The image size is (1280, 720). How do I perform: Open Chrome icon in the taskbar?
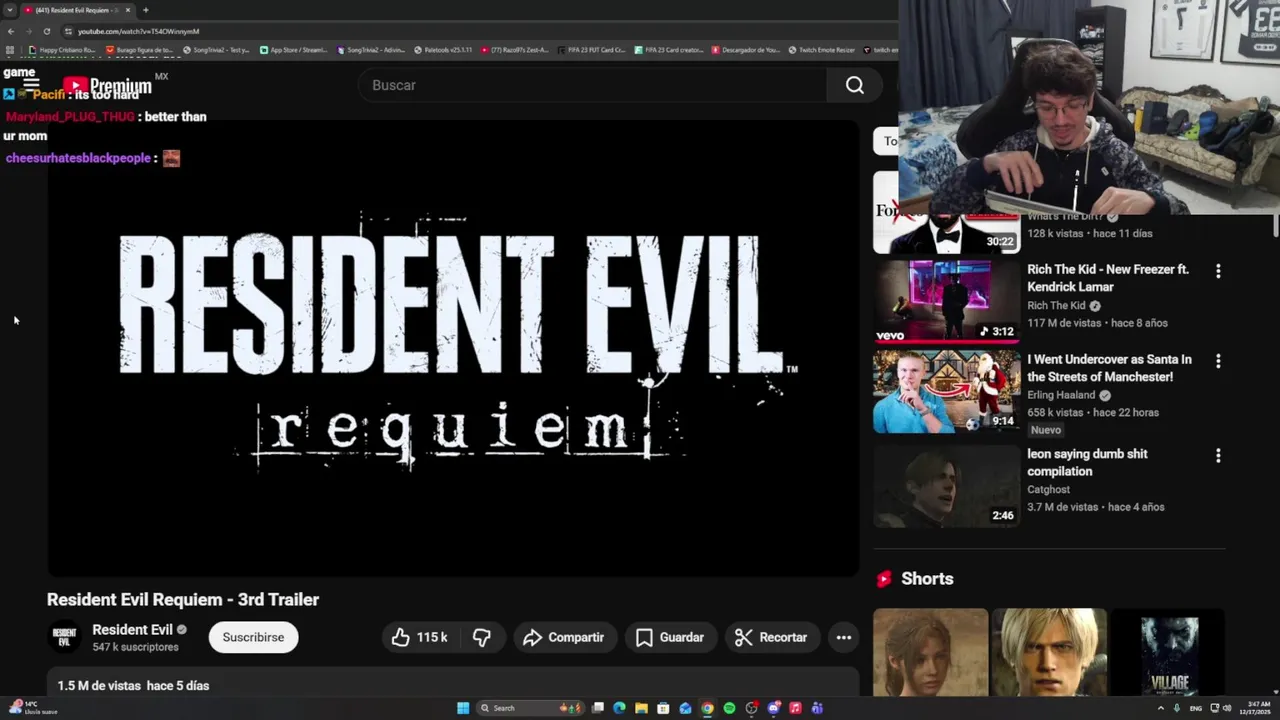(x=707, y=708)
